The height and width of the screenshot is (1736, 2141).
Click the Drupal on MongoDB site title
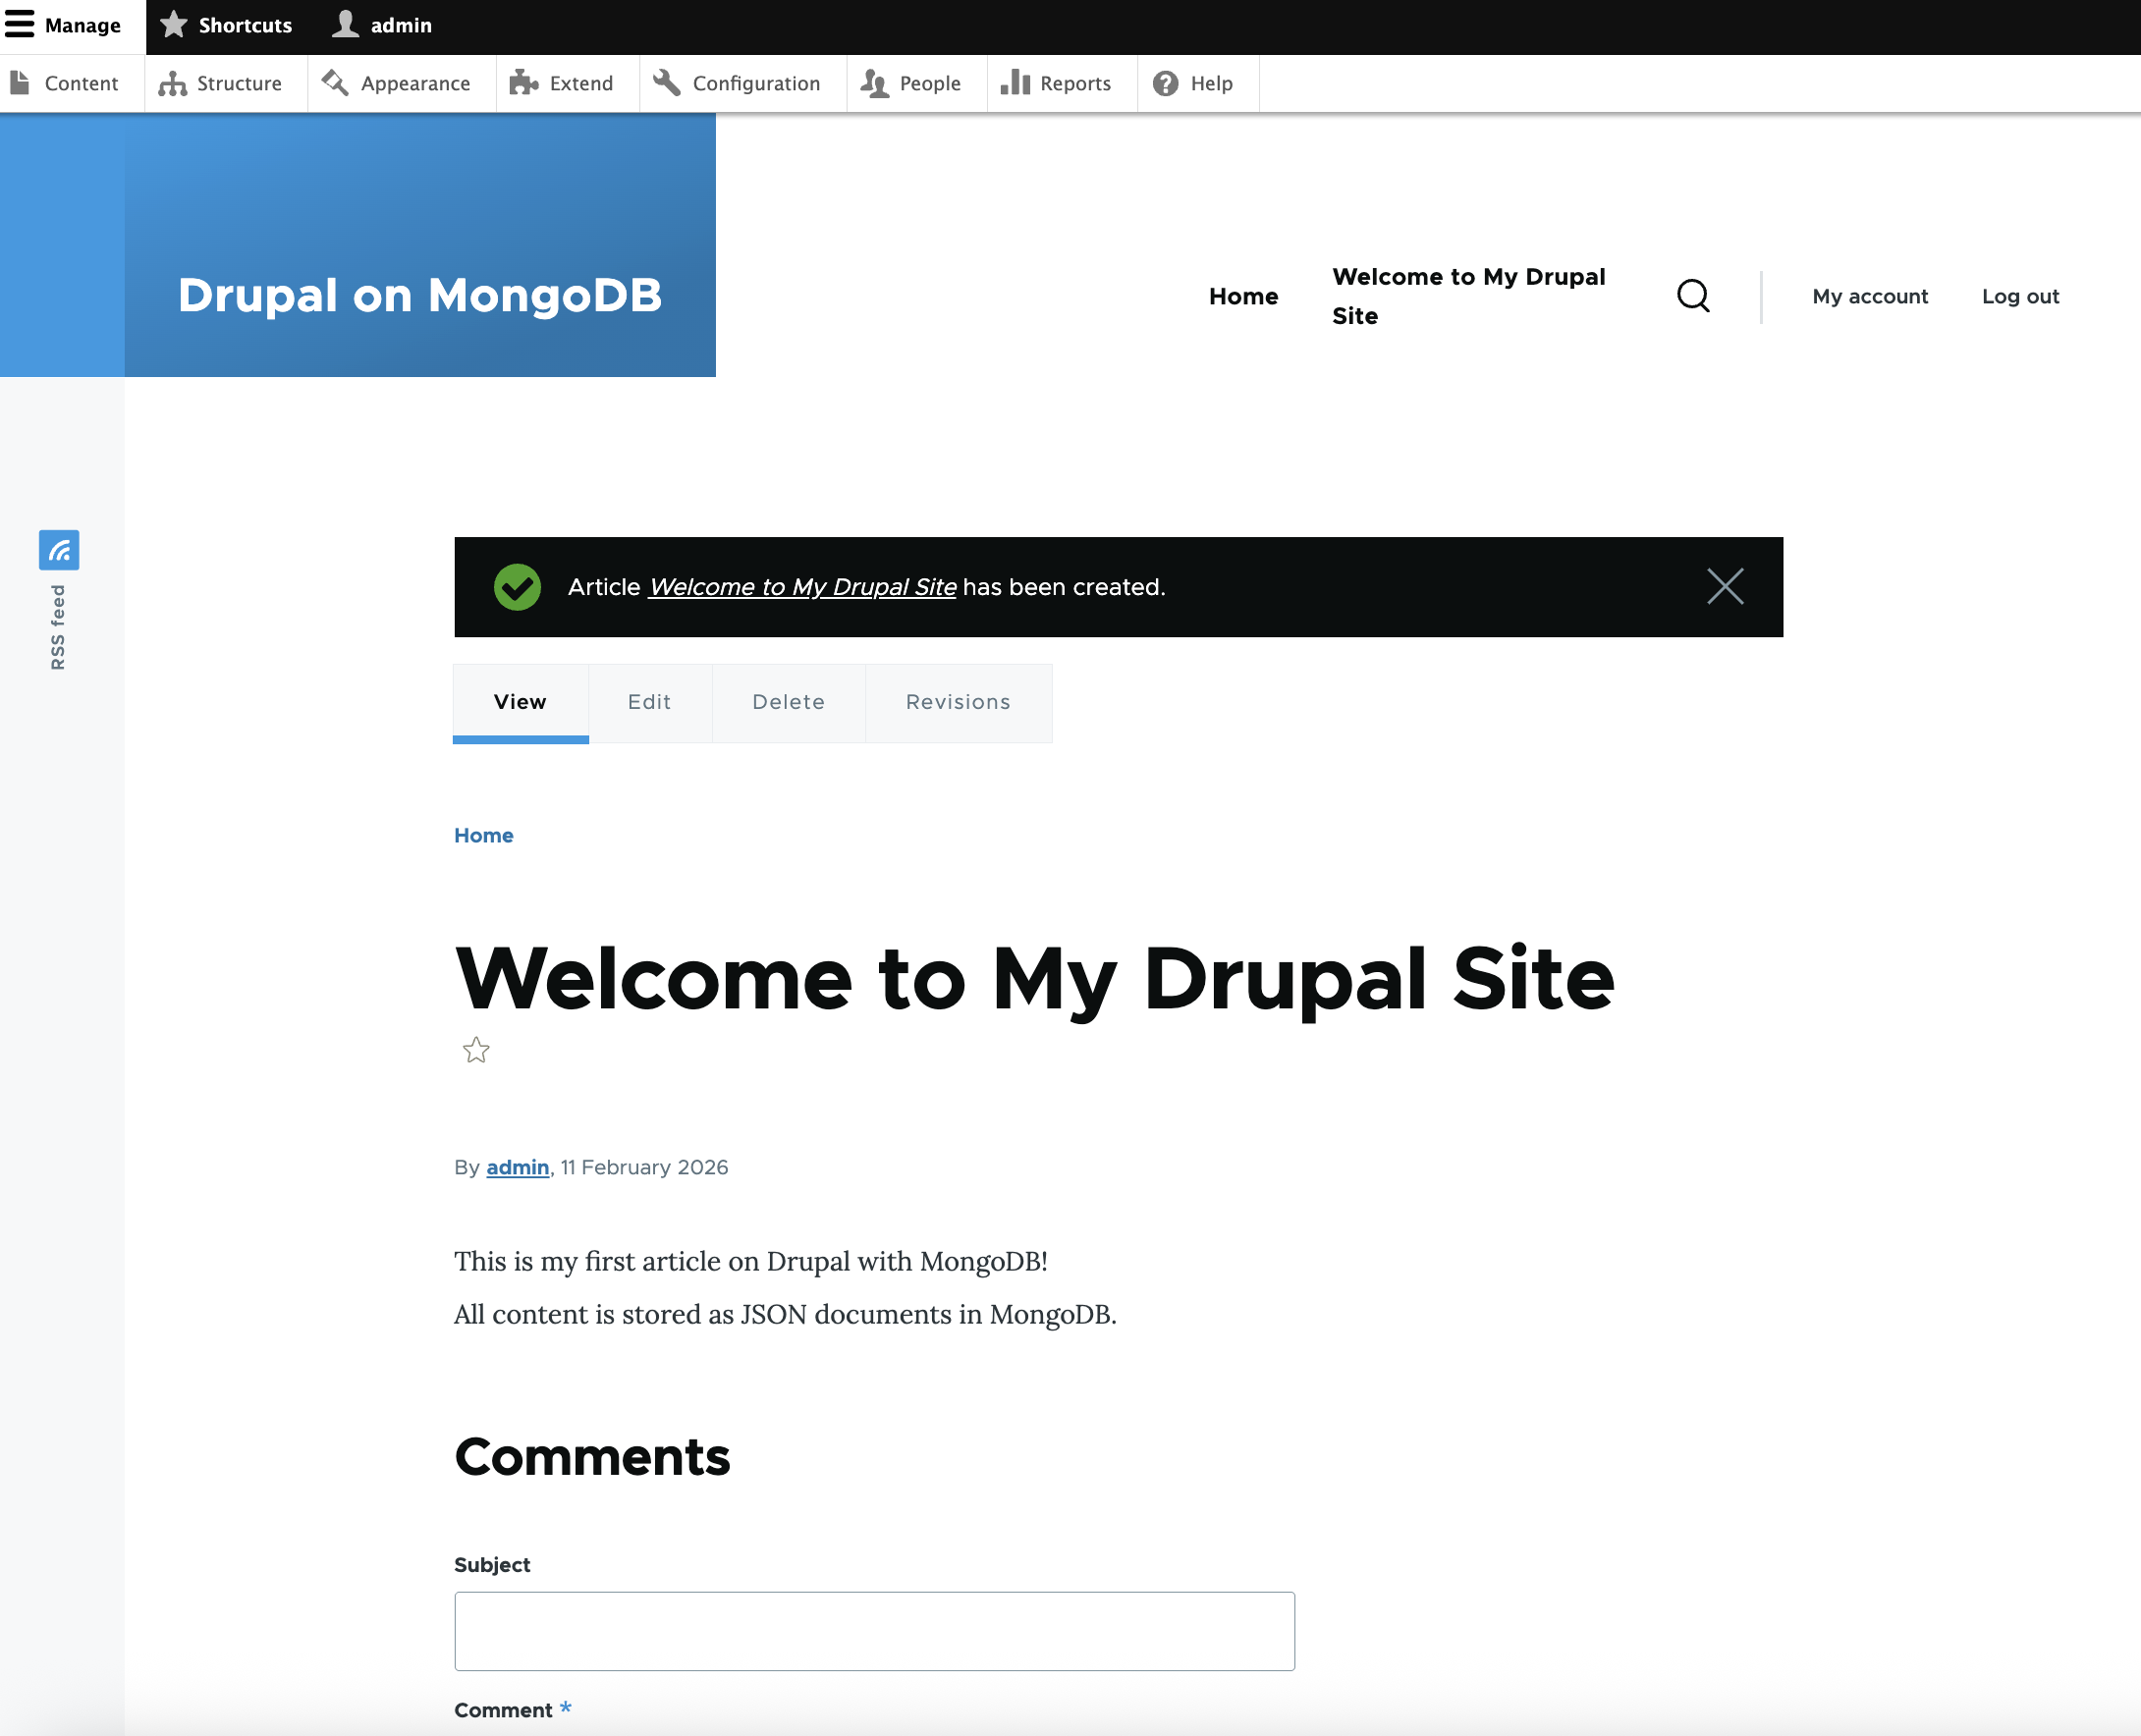(x=420, y=295)
